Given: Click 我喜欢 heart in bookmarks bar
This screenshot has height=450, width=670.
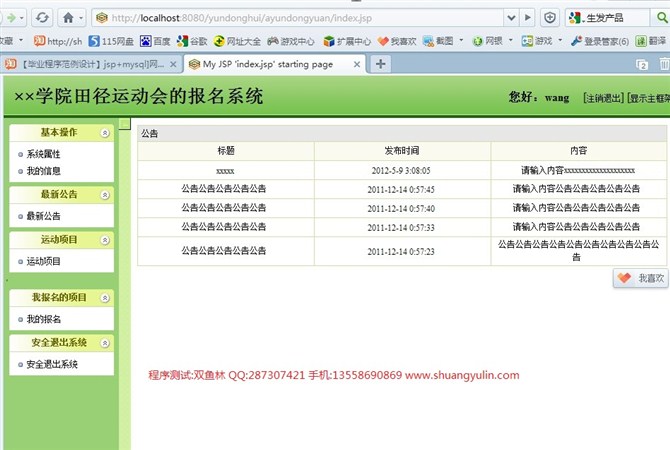Looking at the screenshot, I should [x=397, y=41].
